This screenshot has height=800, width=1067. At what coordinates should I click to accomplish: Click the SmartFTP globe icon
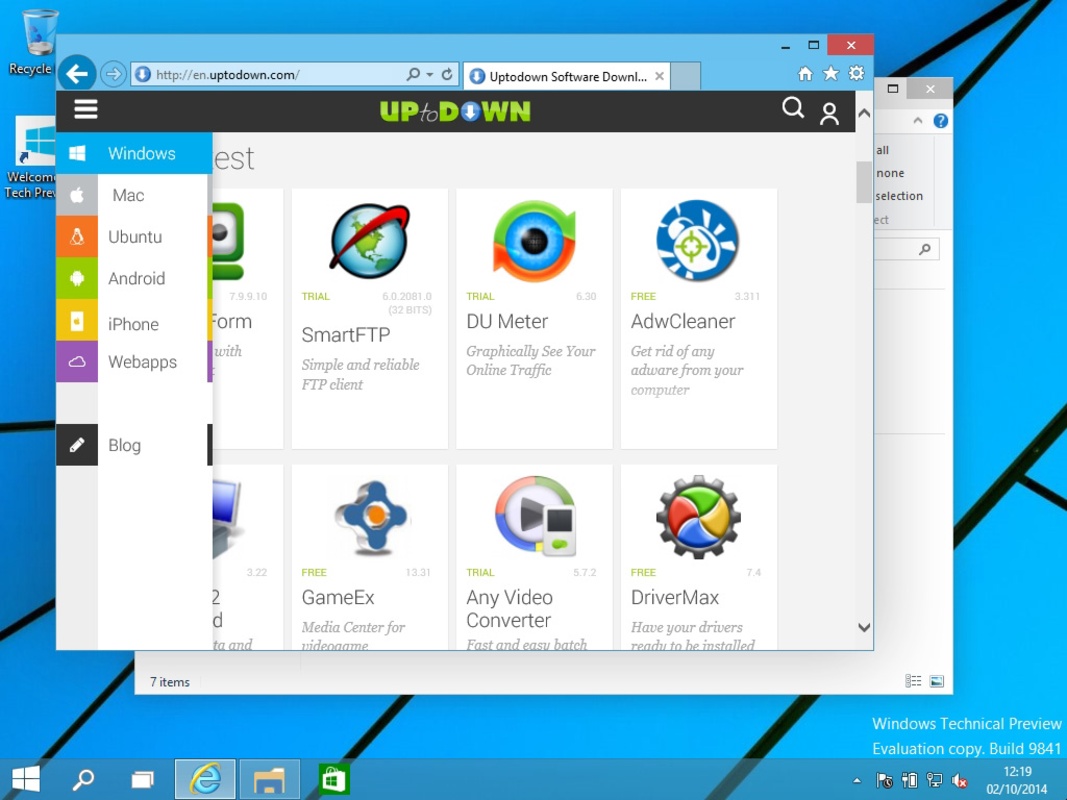pos(369,238)
